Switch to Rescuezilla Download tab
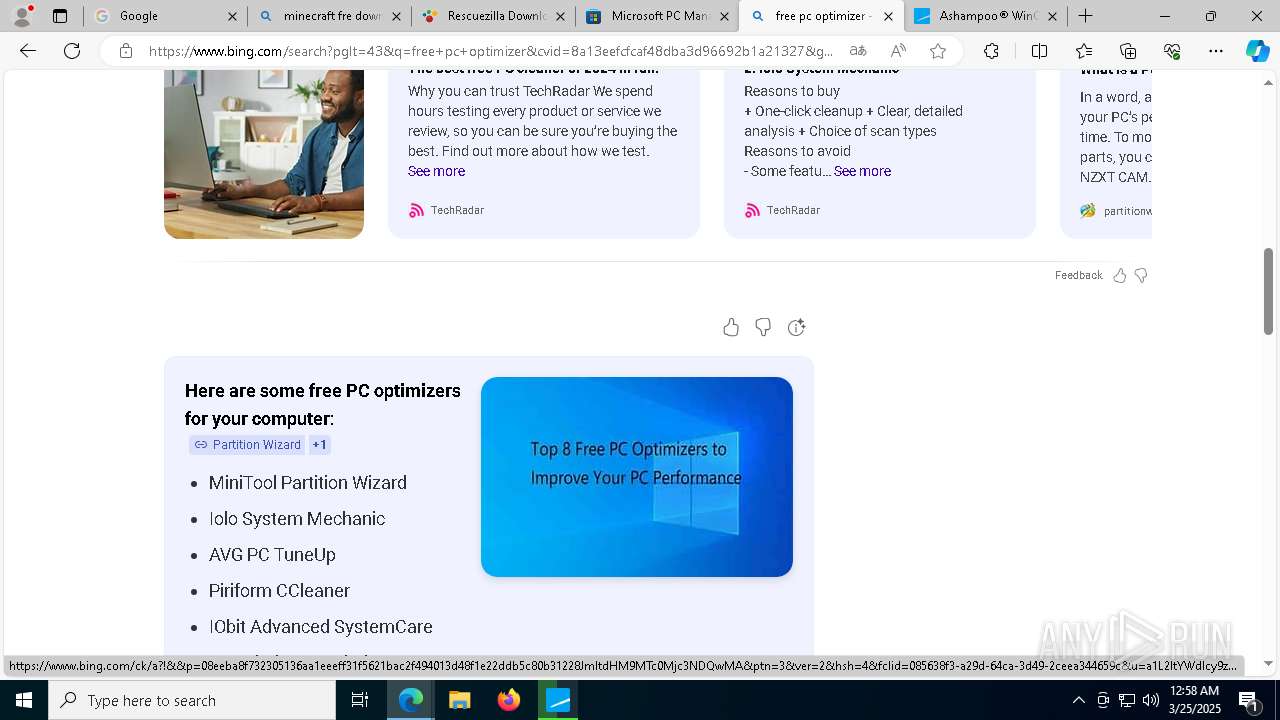 click(x=493, y=16)
